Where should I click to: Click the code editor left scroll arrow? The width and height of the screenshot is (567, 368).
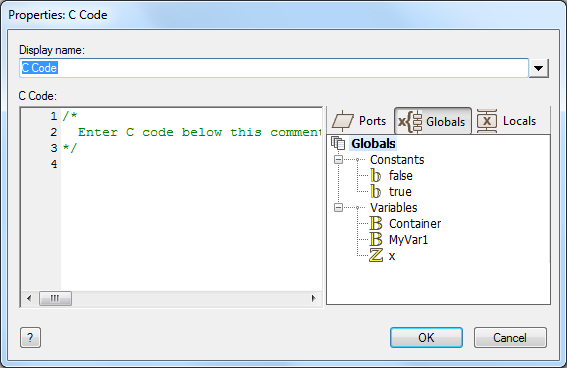click(29, 298)
